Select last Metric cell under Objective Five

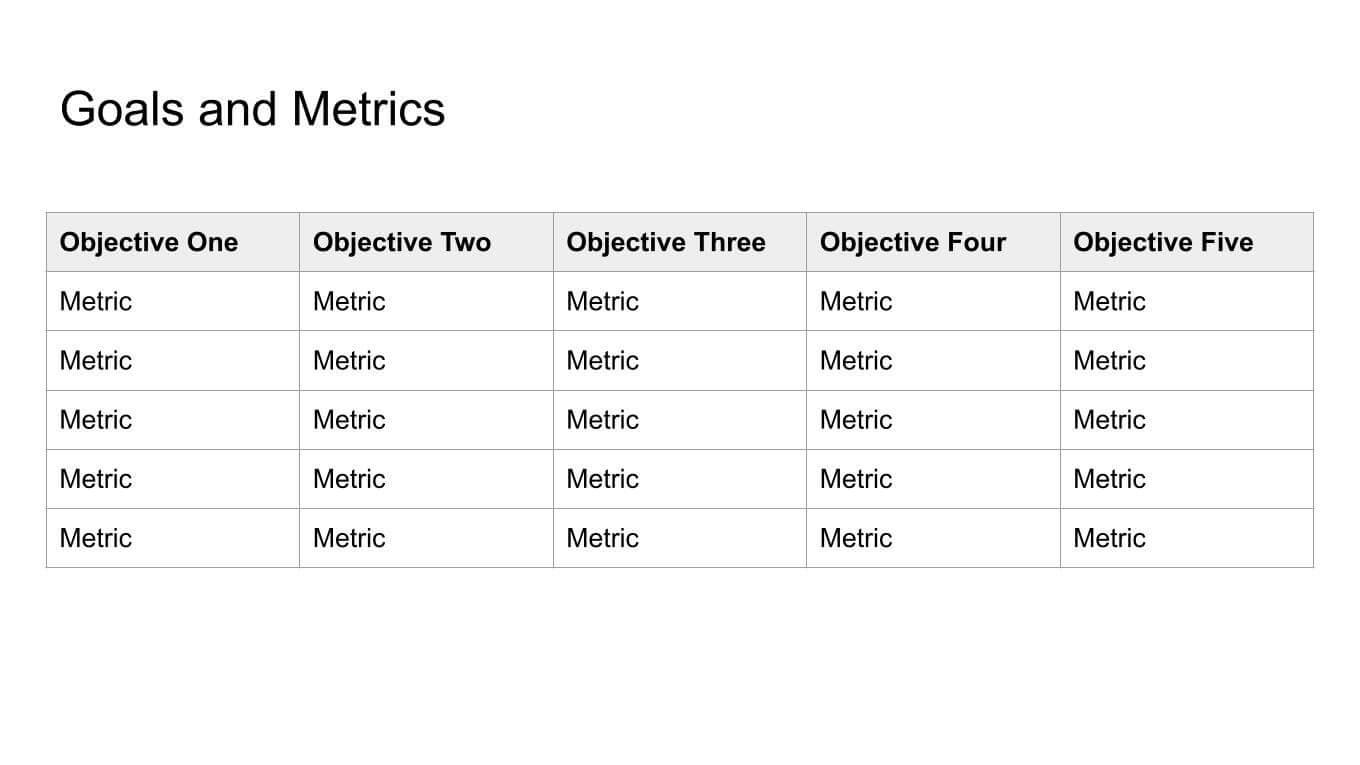[x=1186, y=538]
